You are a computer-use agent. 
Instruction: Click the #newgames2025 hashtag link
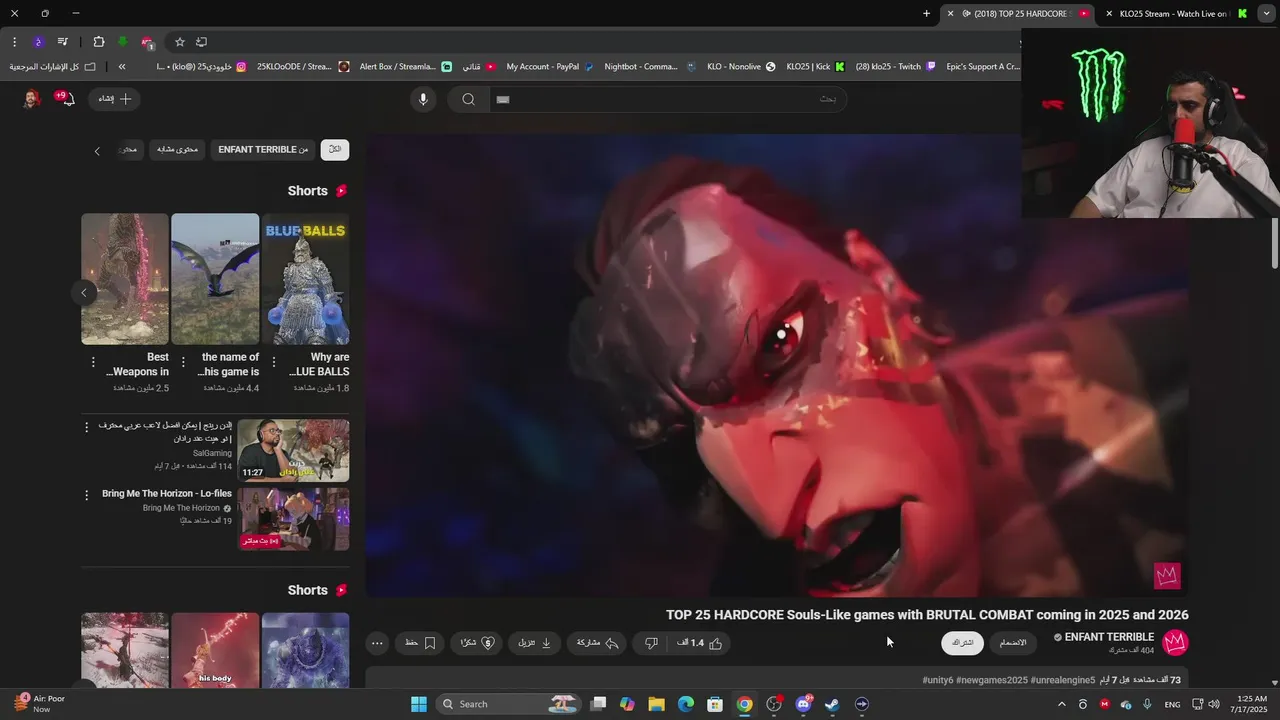pyautogui.click(x=992, y=680)
